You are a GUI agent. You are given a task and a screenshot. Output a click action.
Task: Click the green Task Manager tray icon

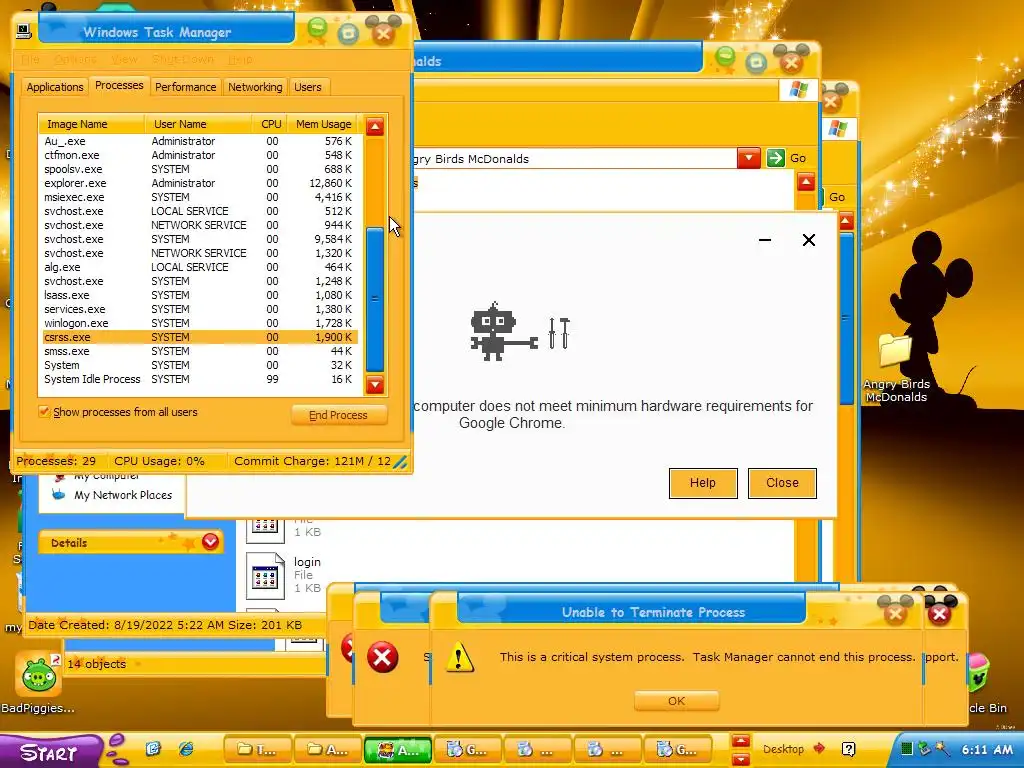[906, 749]
